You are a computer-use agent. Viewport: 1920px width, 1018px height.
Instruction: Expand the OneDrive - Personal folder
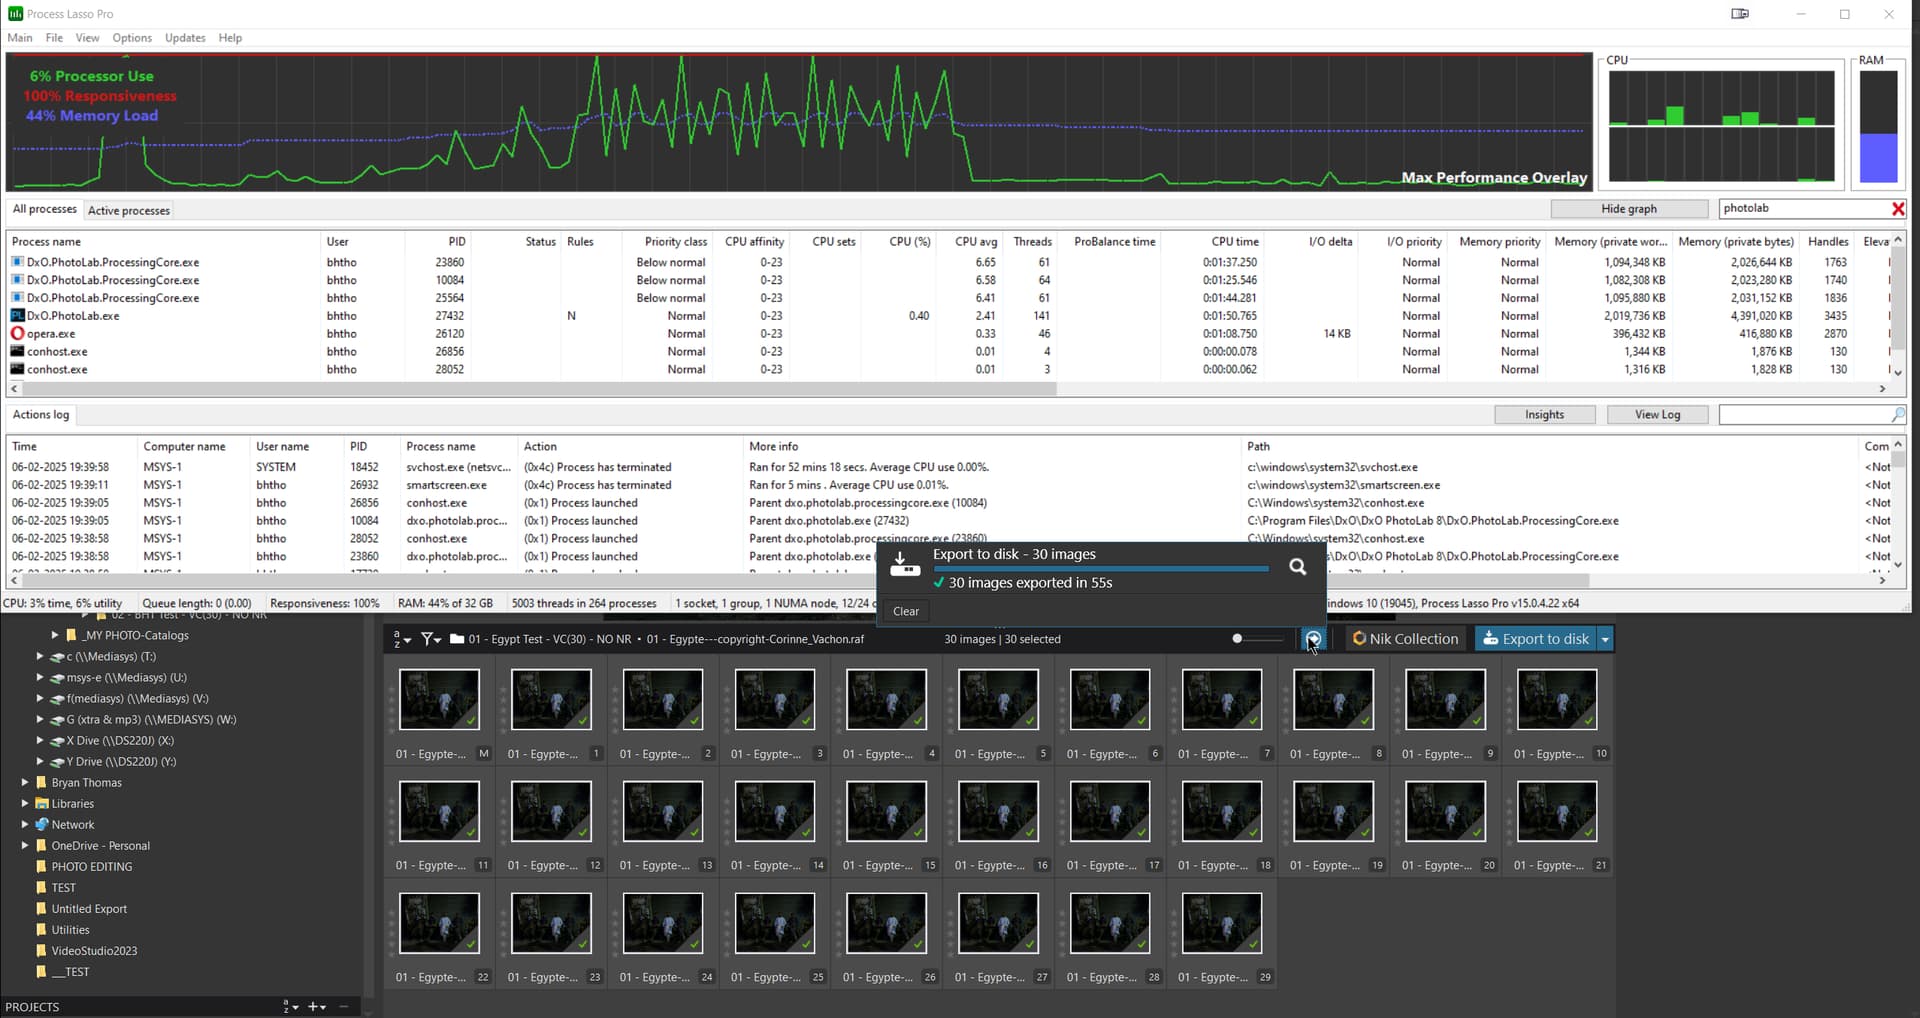point(25,846)
